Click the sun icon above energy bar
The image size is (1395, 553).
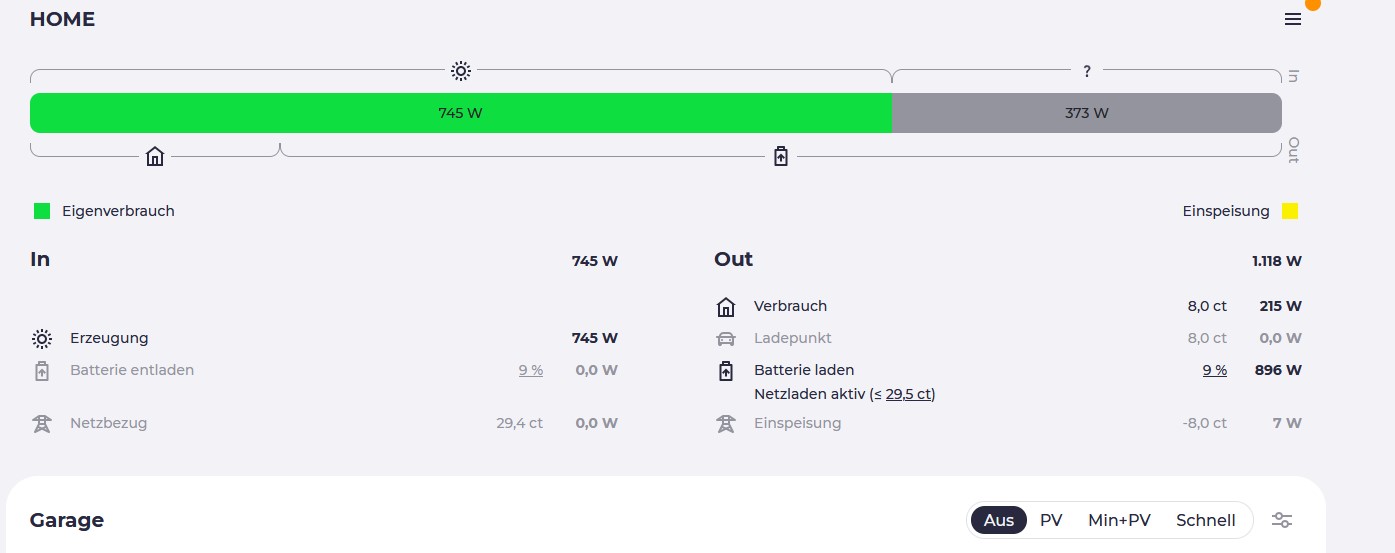point(460,71)
